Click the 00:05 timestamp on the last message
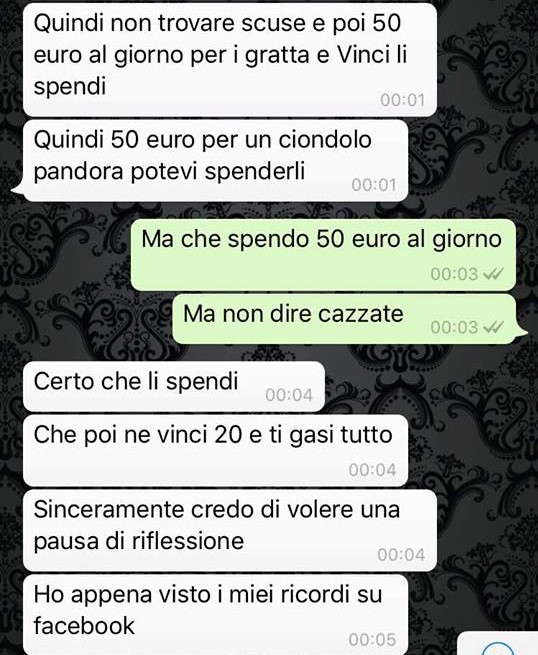The height and width of the screenshot is (655, 538). 372,639
